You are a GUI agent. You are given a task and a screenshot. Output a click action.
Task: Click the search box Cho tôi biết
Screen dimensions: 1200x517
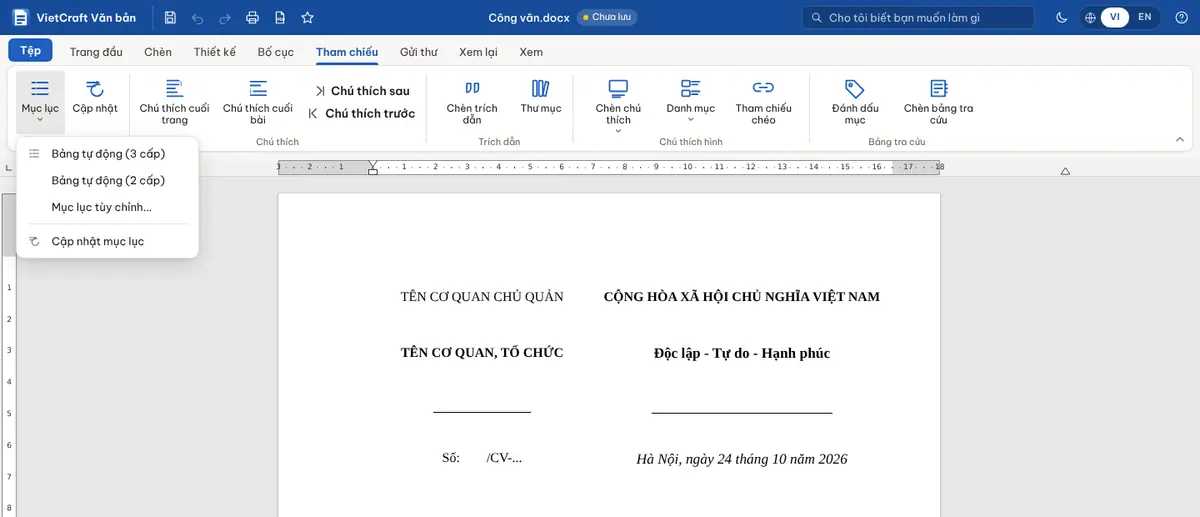[x=918, y=17]
